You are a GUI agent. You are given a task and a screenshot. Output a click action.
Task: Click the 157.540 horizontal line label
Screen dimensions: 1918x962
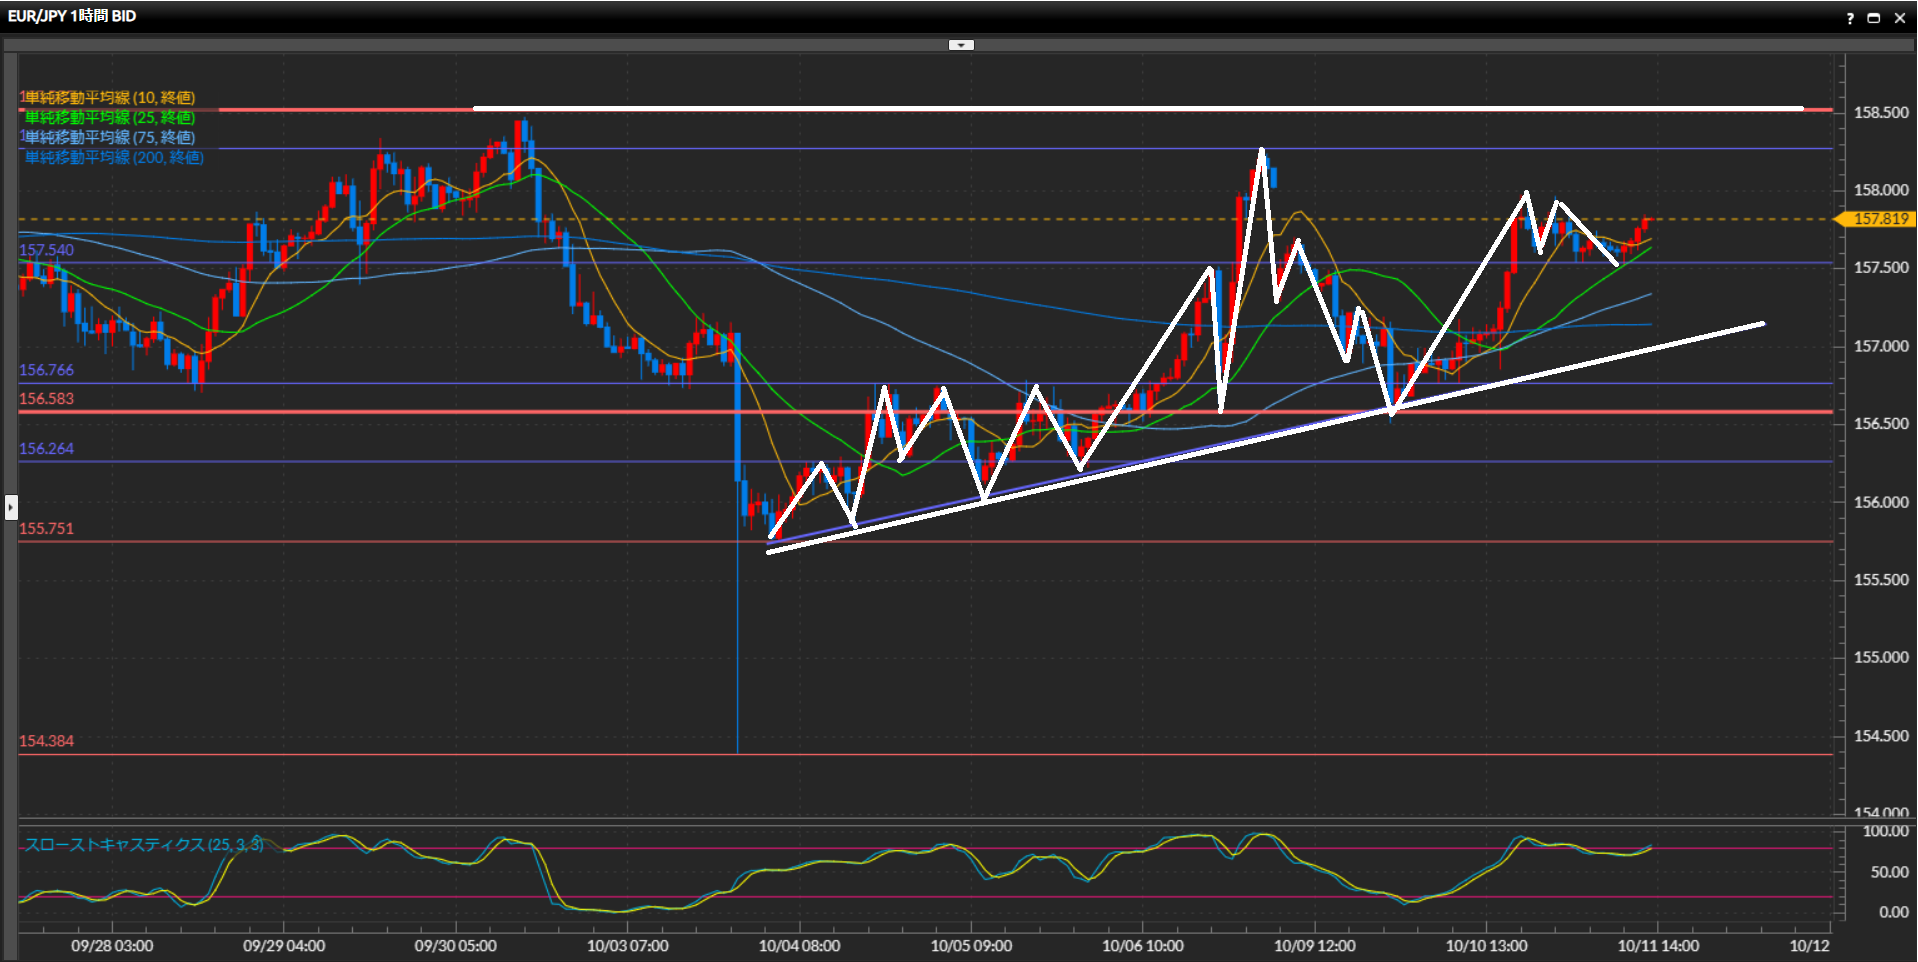[x=46, y=250]
